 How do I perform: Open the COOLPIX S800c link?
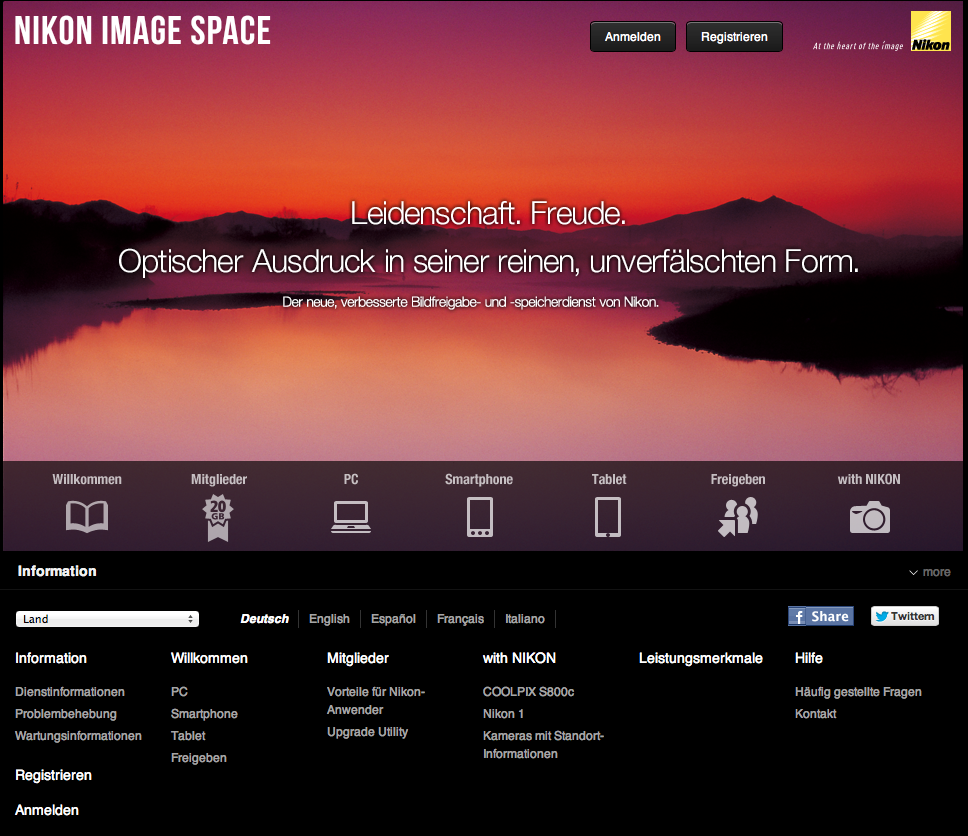(528, 692)
